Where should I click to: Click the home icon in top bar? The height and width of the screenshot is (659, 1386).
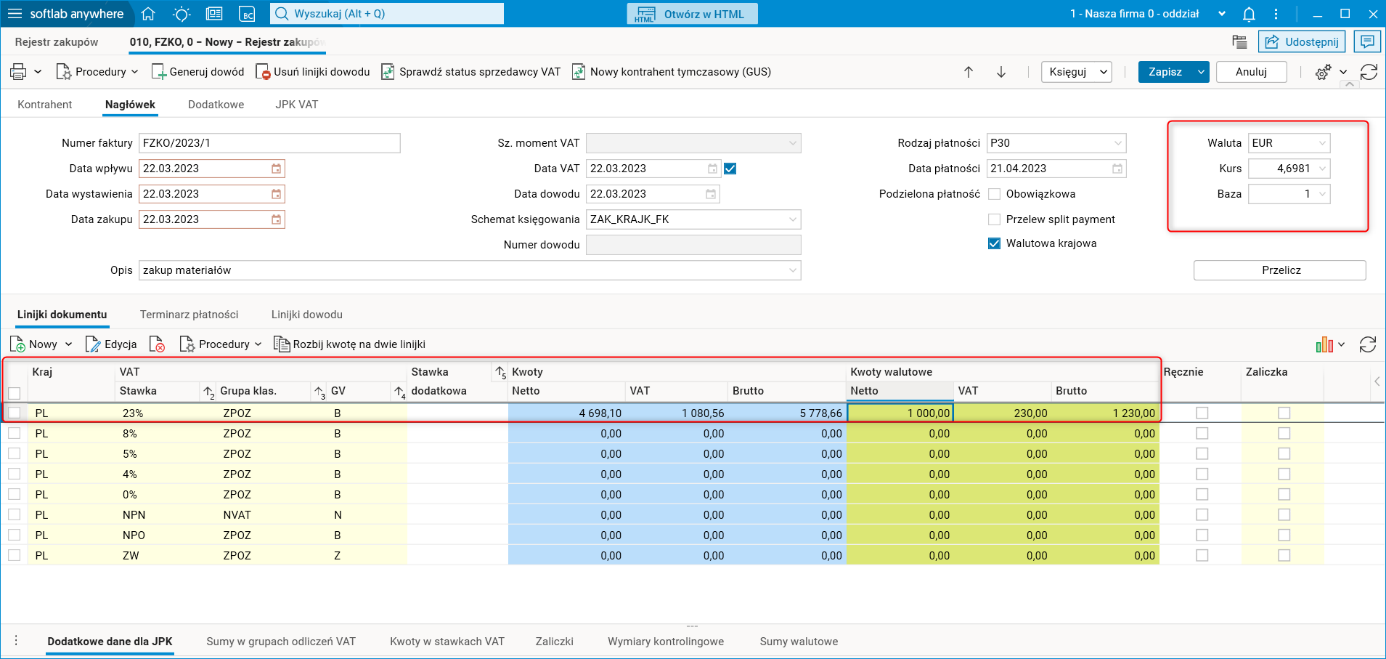pos(148,14)
